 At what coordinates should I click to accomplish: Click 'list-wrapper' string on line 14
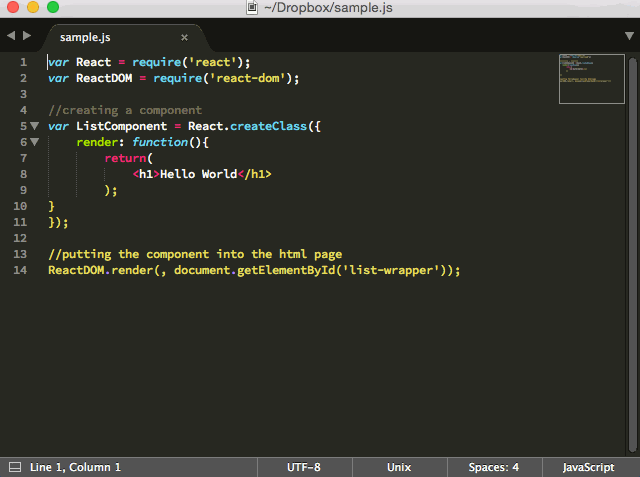tap(391, 270)
